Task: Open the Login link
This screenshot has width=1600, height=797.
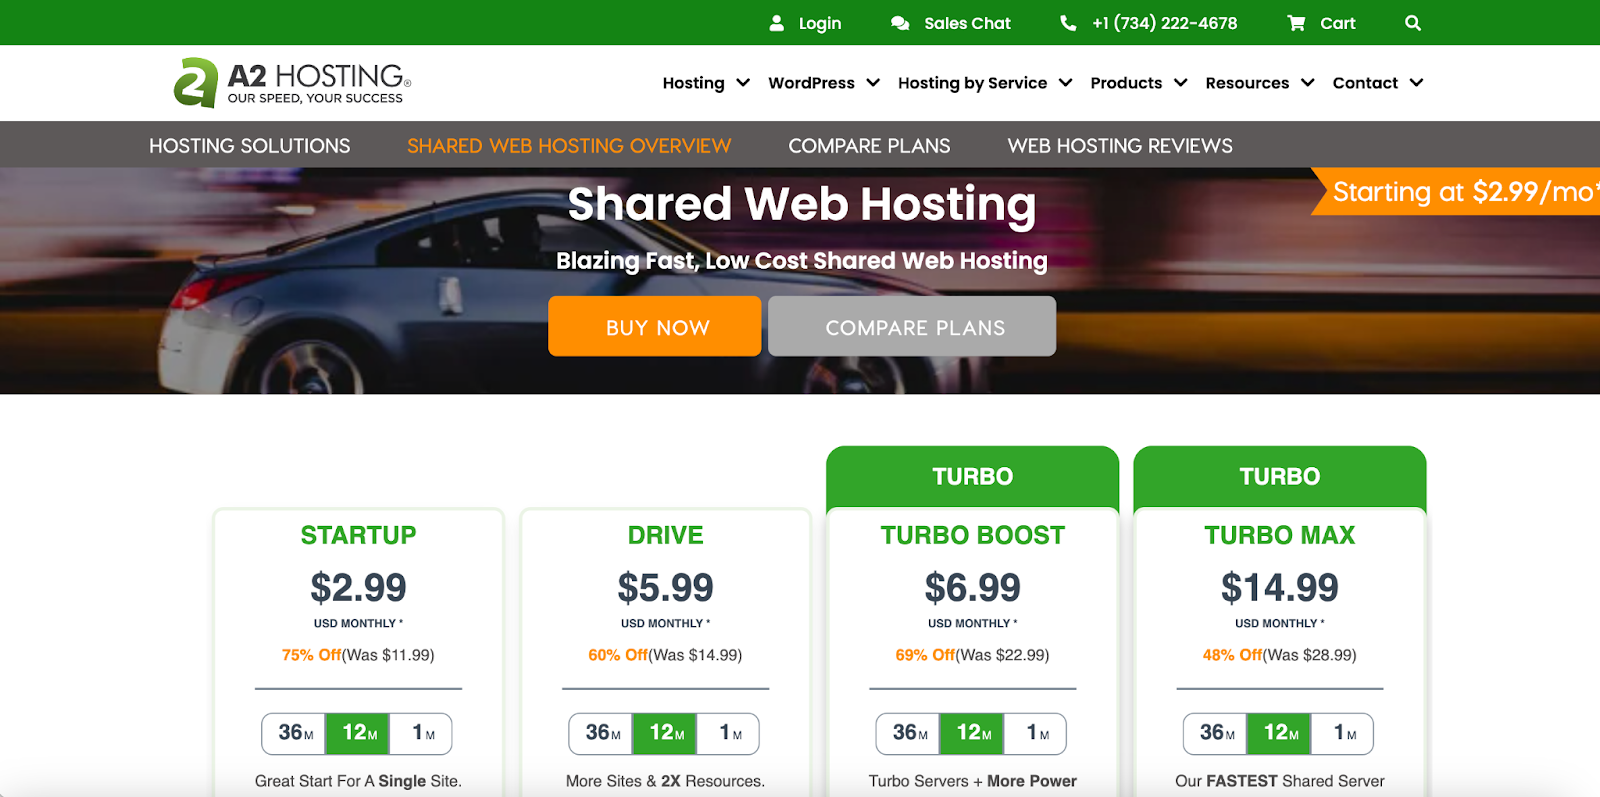Action: point(819,23)
